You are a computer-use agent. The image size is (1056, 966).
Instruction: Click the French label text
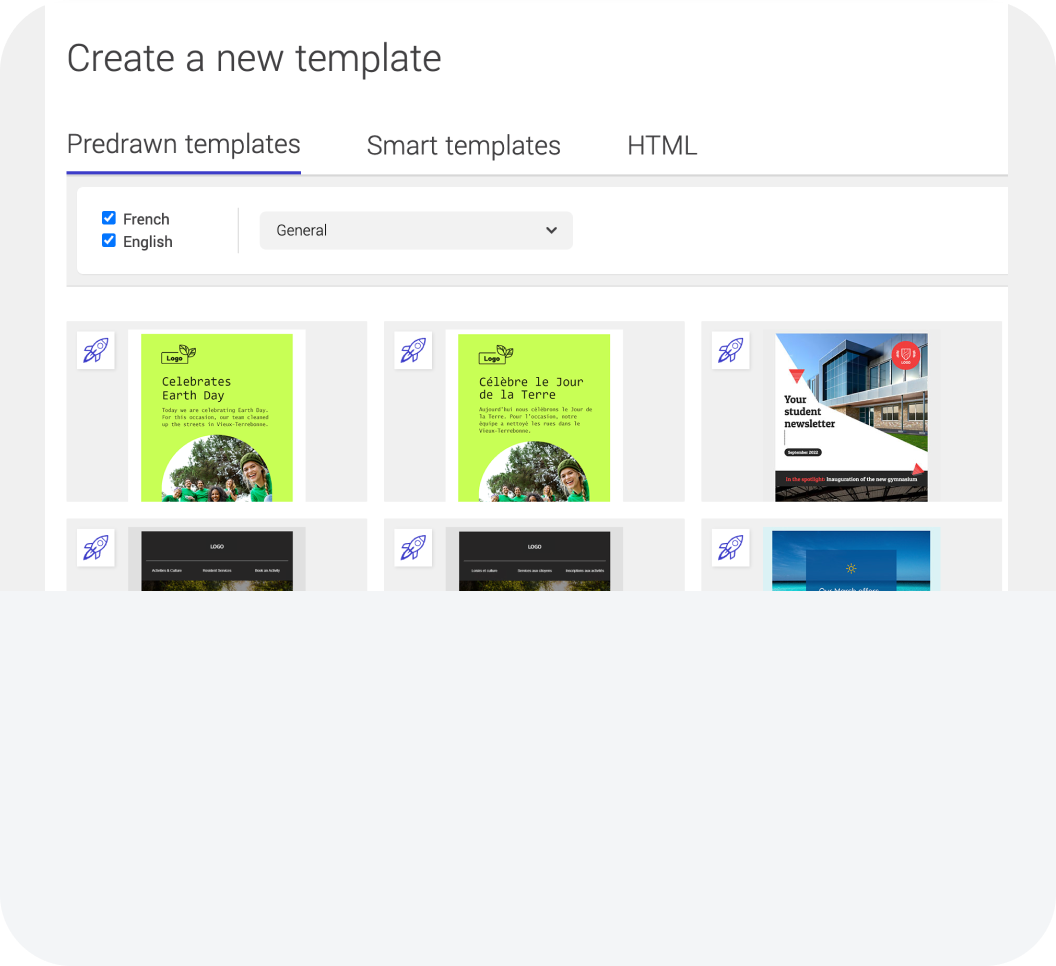pos(146,219)
